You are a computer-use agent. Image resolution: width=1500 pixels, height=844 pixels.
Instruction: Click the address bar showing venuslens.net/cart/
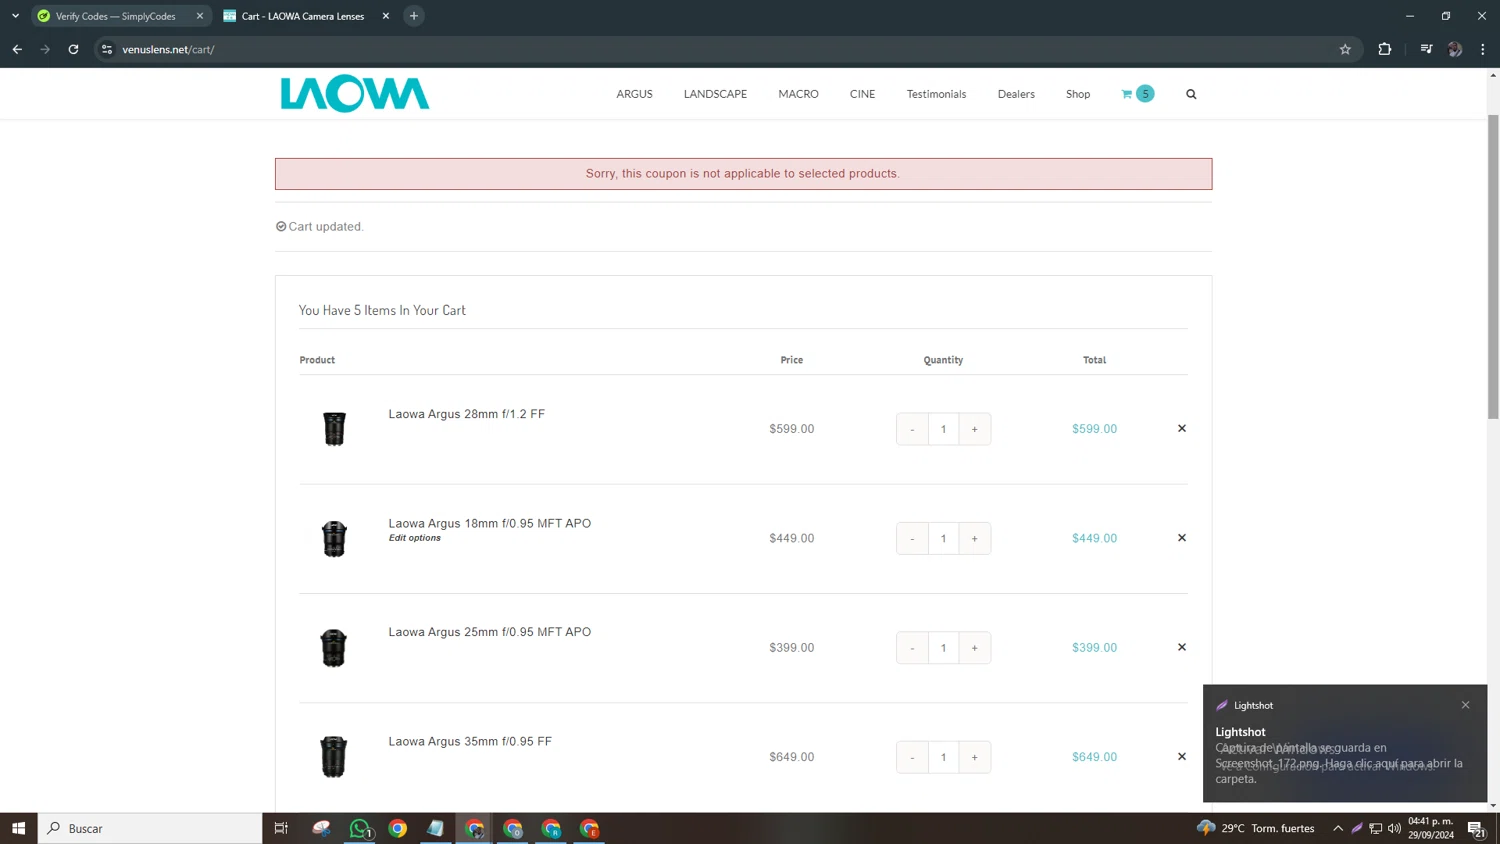(727, 49)
